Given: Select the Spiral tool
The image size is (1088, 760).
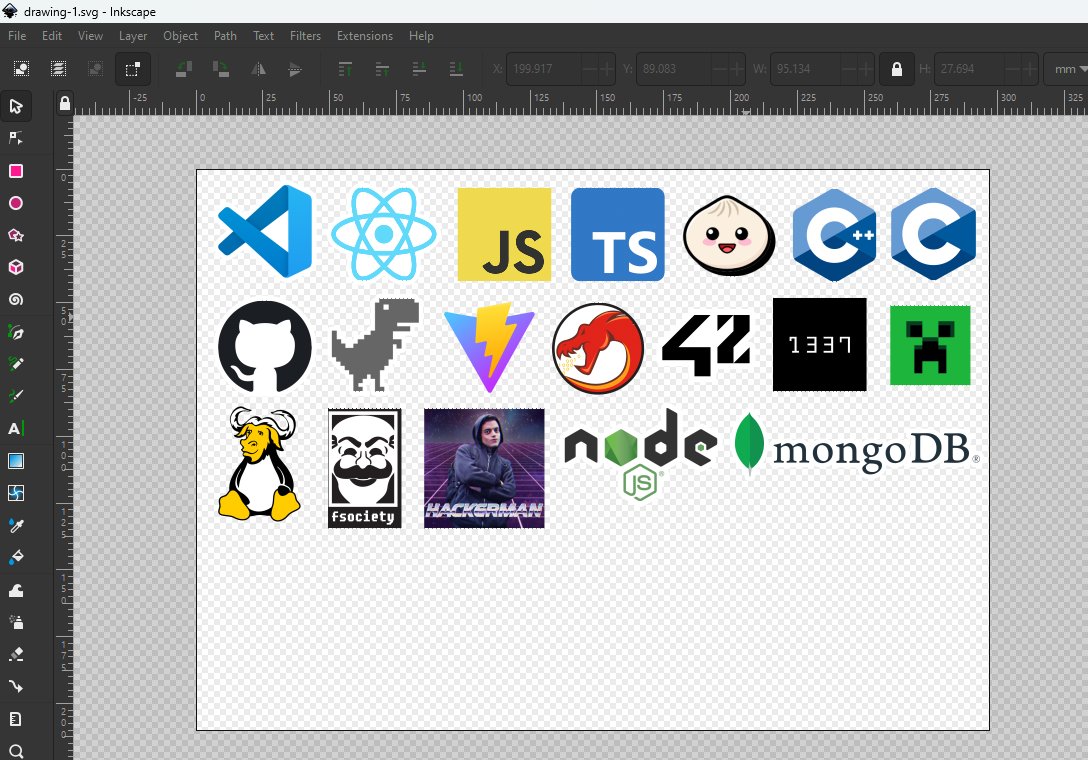Looking at the screenshot, I should coord(16,299).
